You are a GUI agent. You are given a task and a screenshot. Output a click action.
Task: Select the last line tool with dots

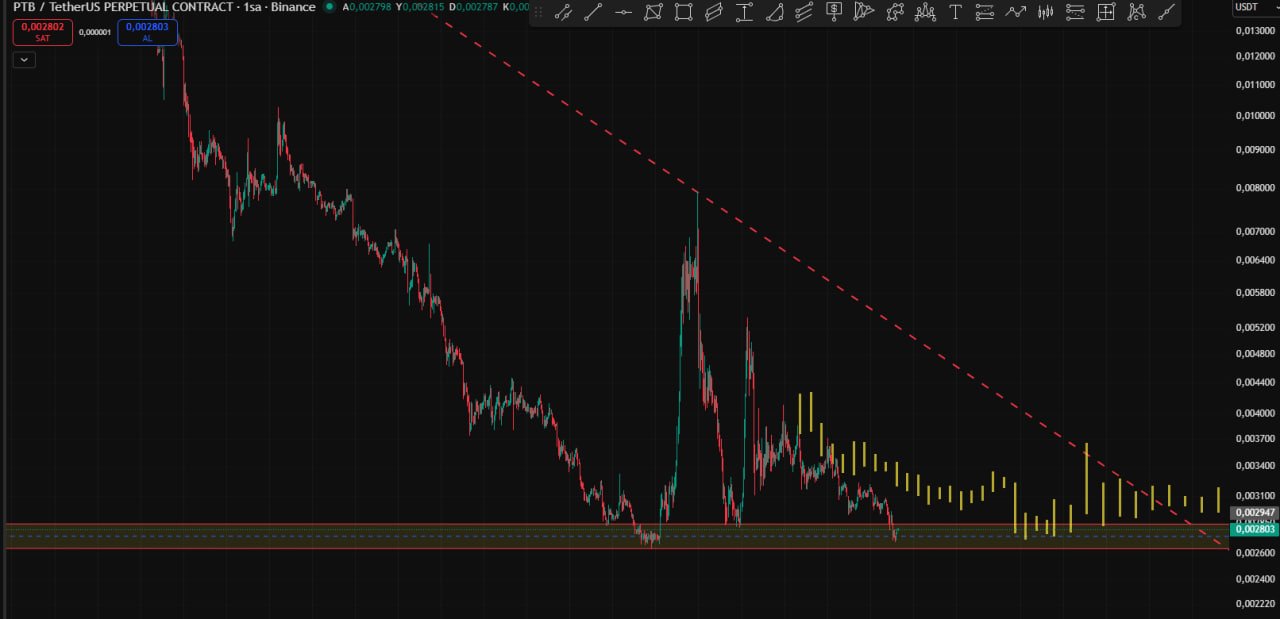[1166, 12]
